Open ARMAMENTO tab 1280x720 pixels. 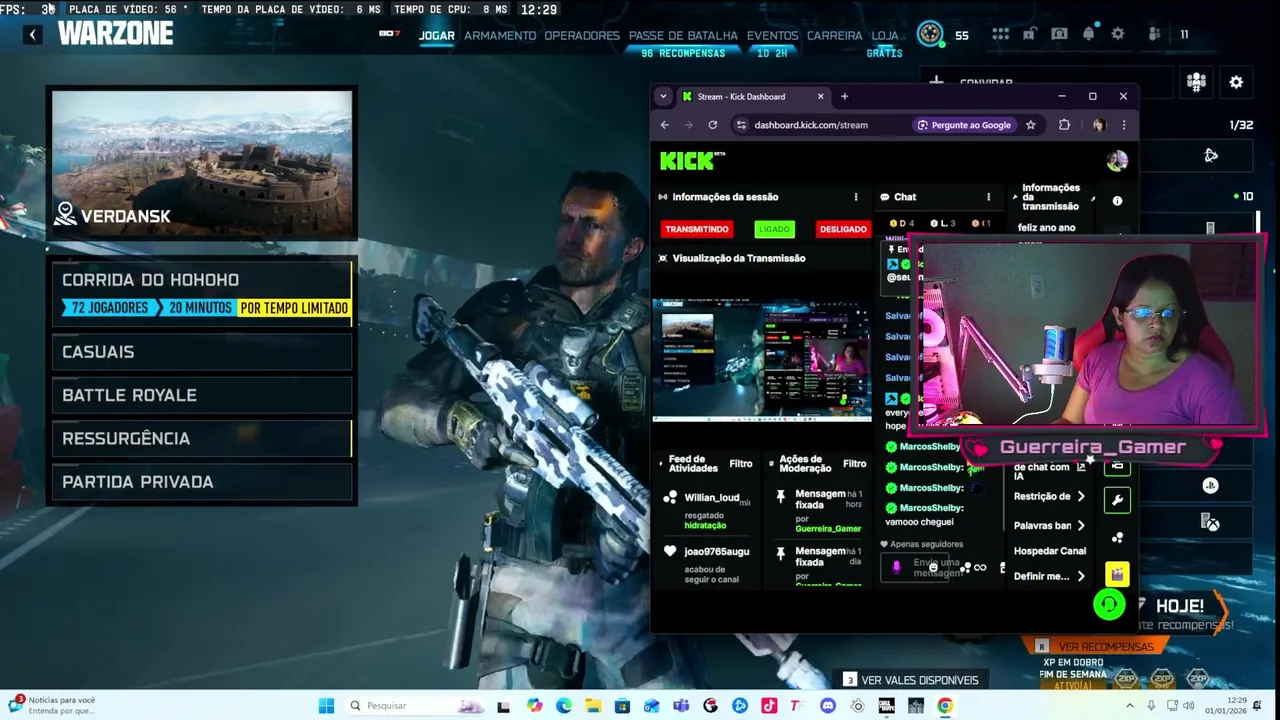500,35
